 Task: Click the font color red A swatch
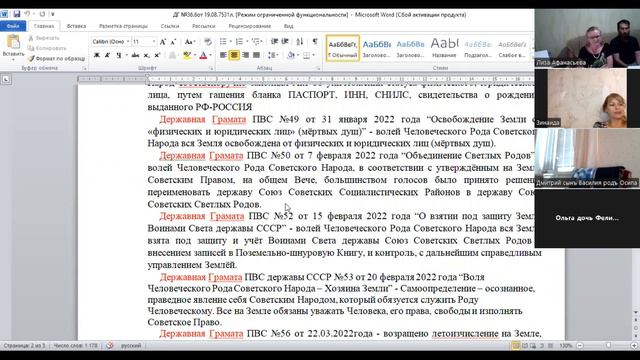click(x=203, y=55)
